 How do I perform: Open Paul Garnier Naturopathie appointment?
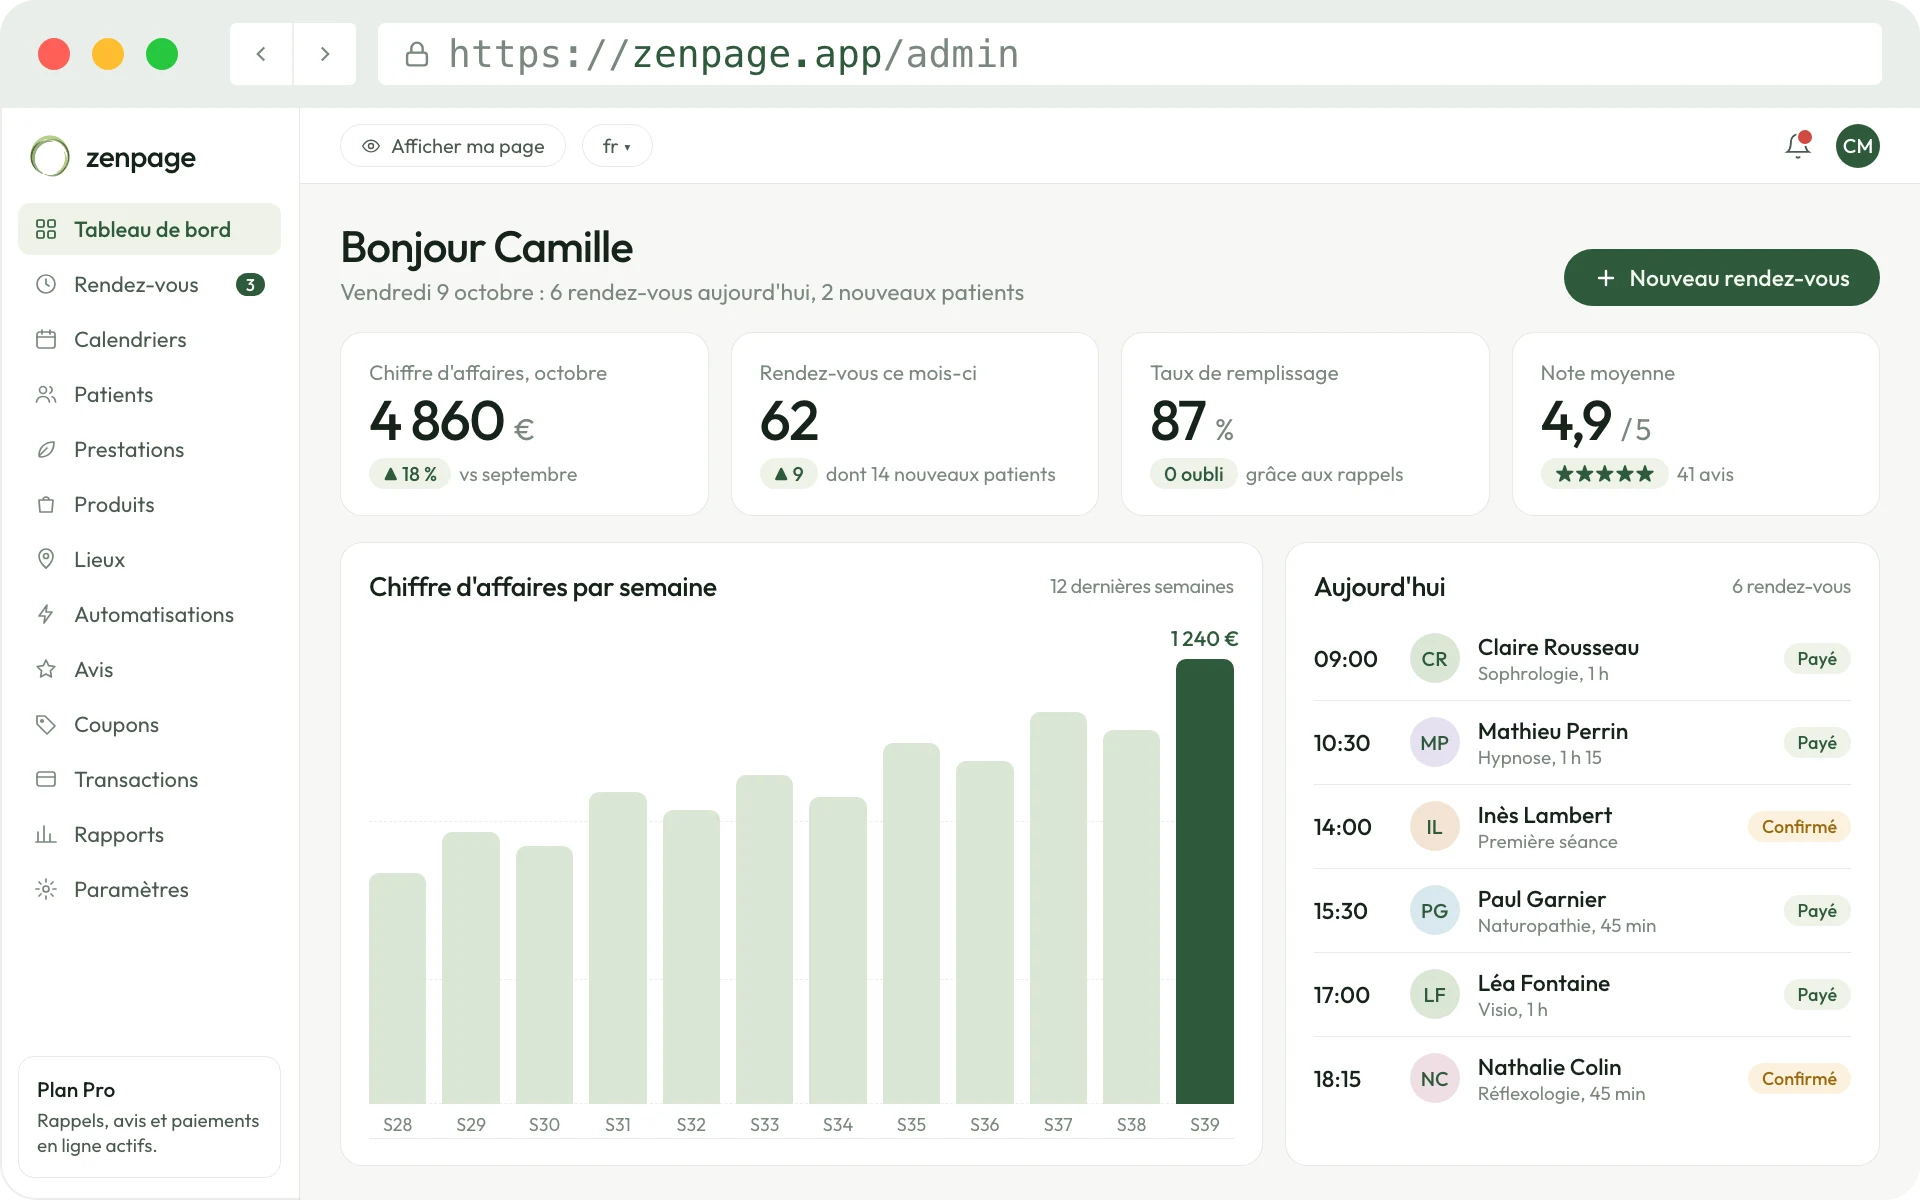point(1582,911)
